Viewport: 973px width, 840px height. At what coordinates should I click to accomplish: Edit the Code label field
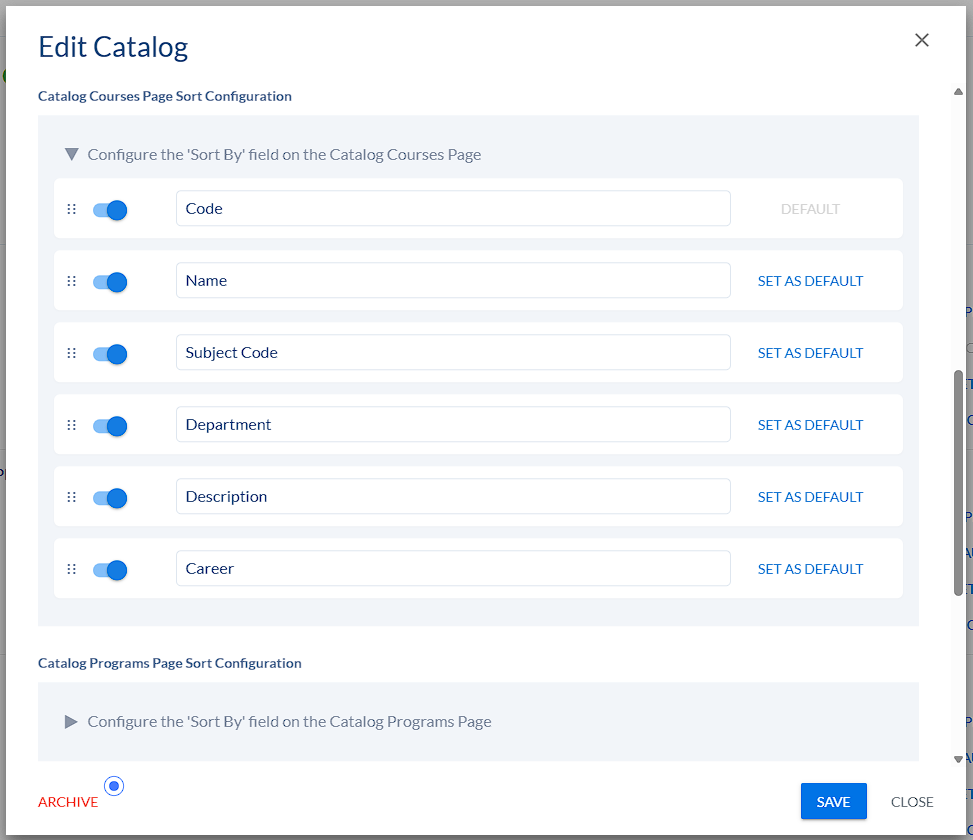[x=453, y=208]
